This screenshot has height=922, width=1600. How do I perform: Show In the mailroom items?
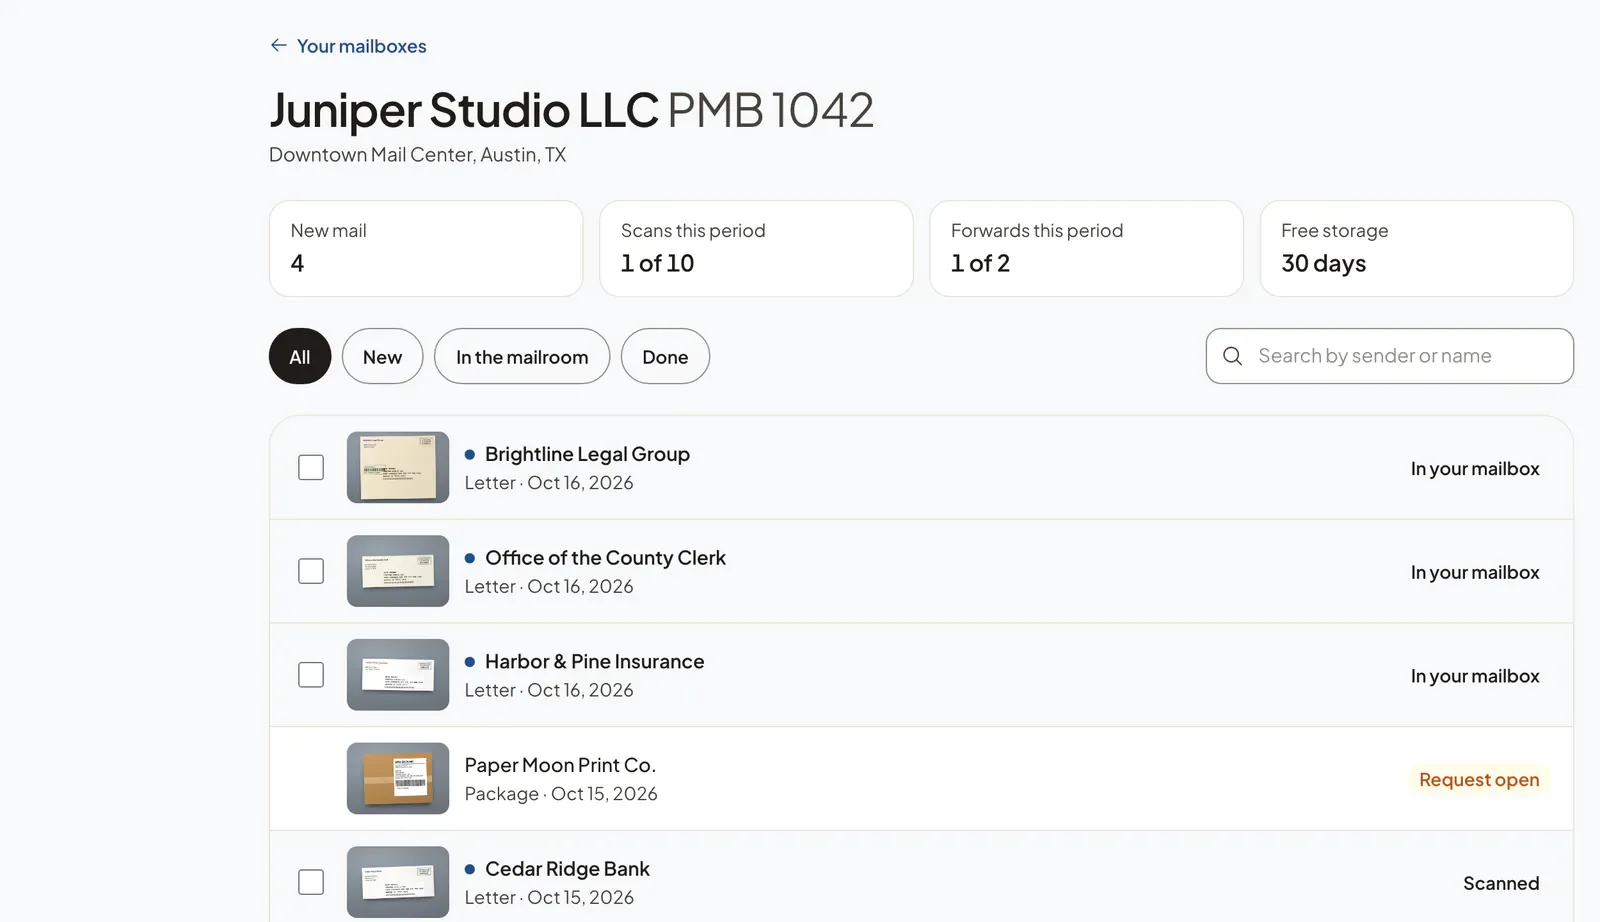click(522, 356)
